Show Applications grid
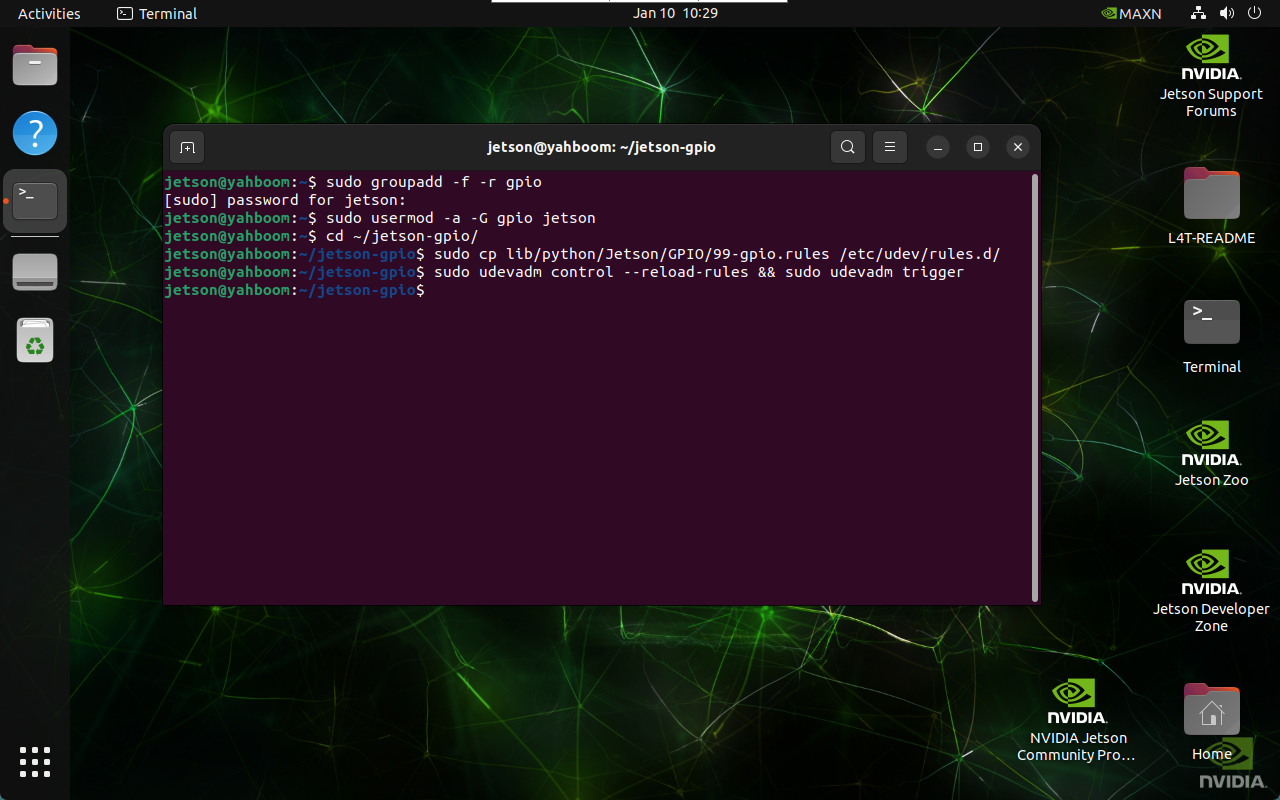 click(35, 761)
